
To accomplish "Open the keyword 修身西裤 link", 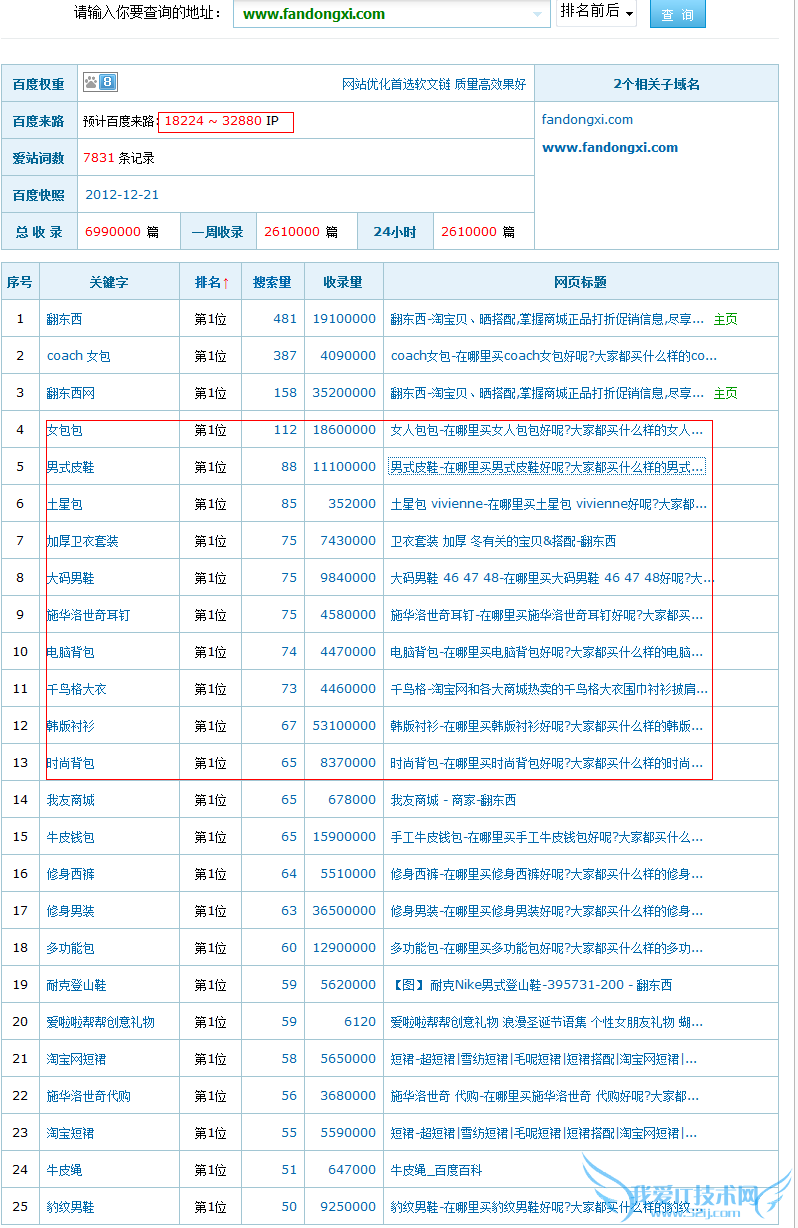I will [71, 875].
